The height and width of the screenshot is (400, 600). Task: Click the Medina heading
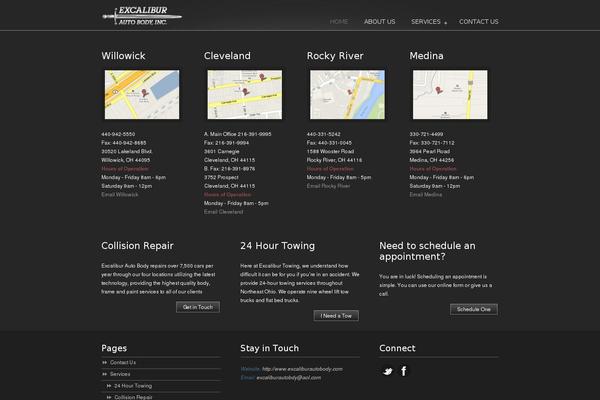[x=426, y=56]
